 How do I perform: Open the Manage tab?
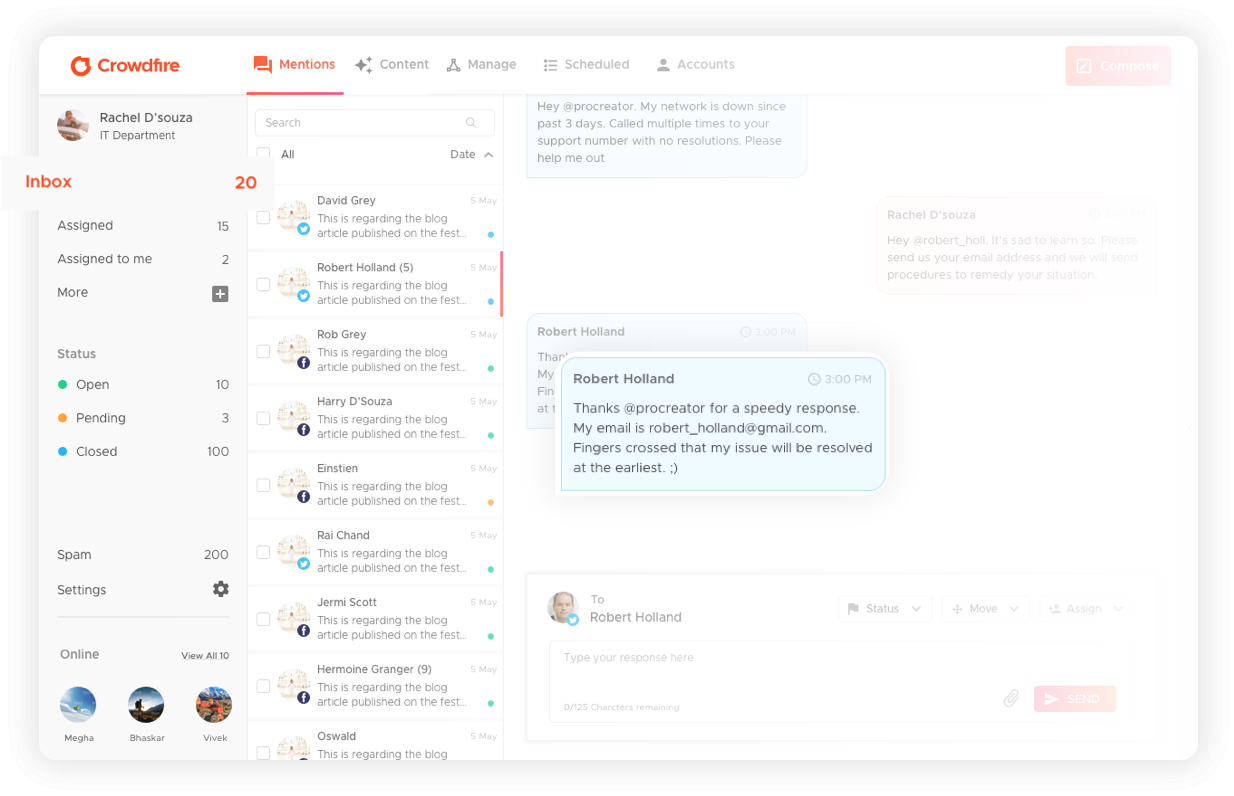(481, 64)
